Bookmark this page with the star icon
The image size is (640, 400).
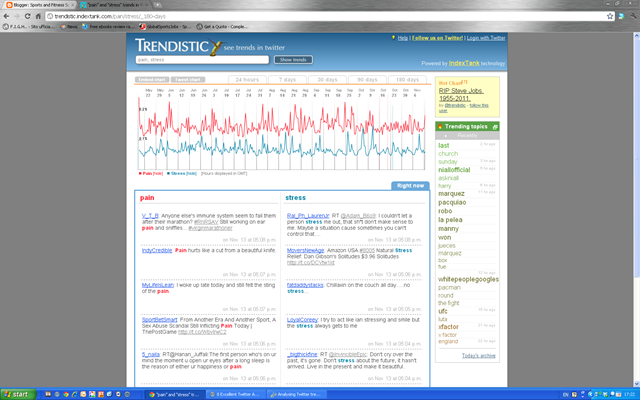(x=610, y=16)
